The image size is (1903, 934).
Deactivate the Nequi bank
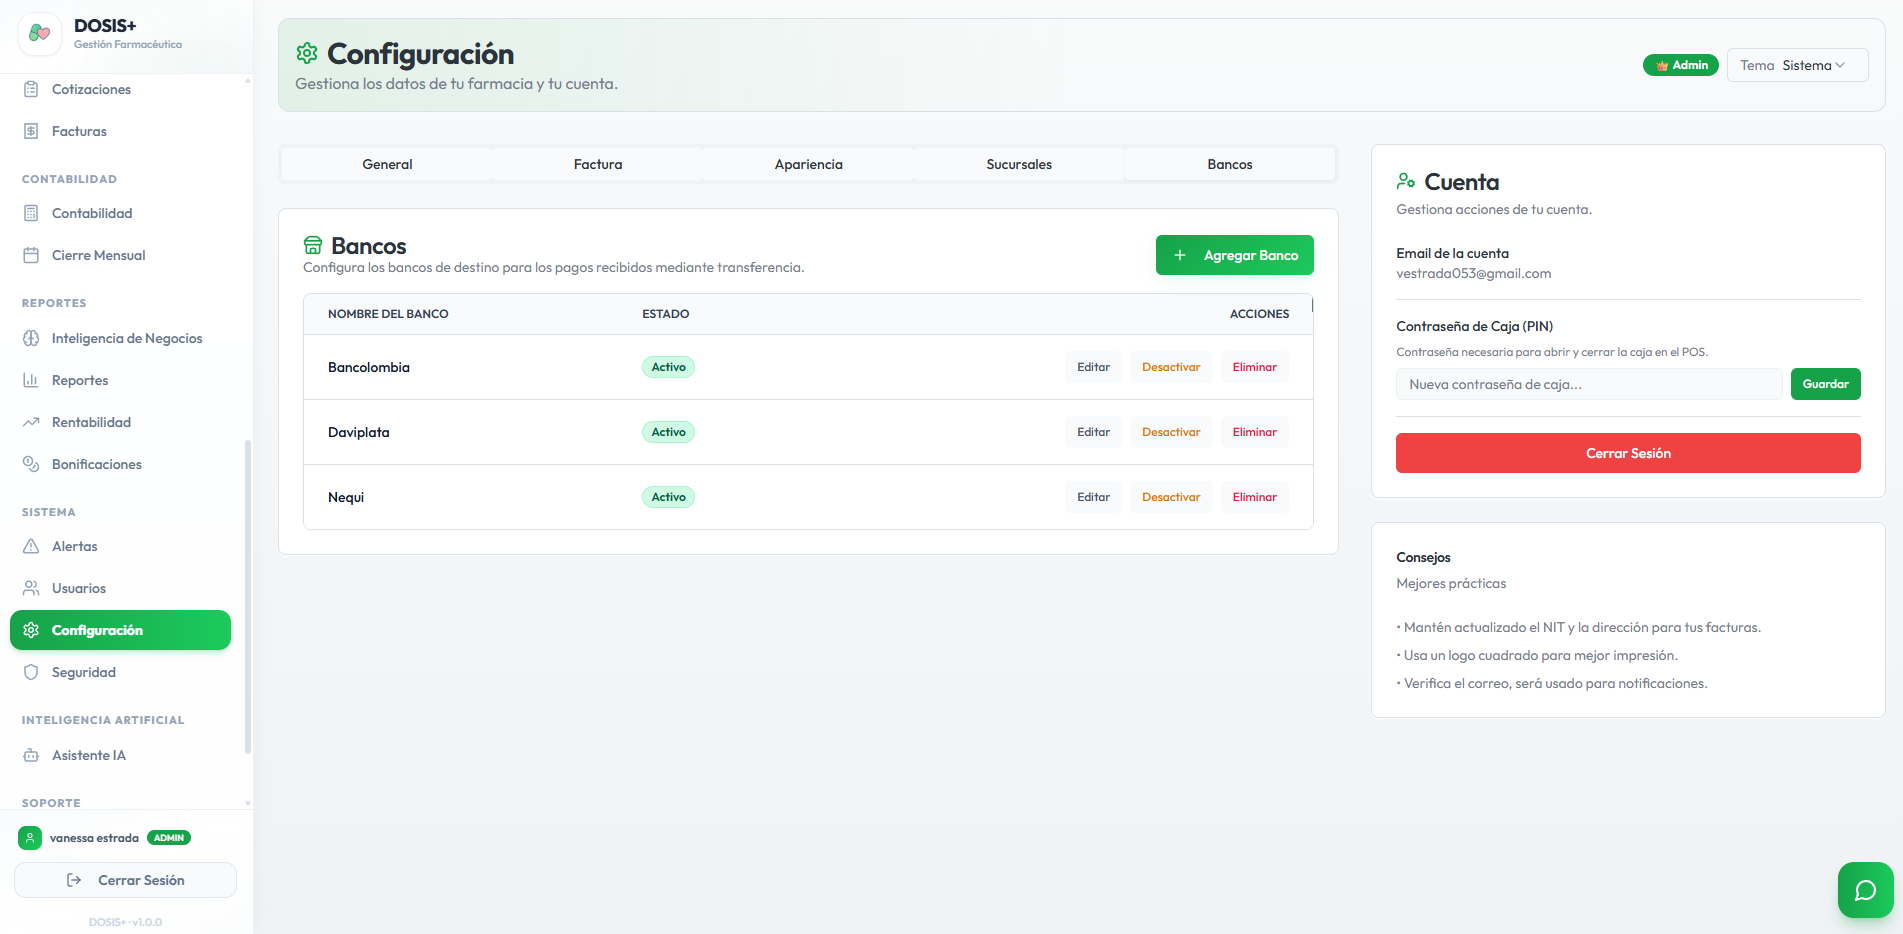pos(1171,497)
